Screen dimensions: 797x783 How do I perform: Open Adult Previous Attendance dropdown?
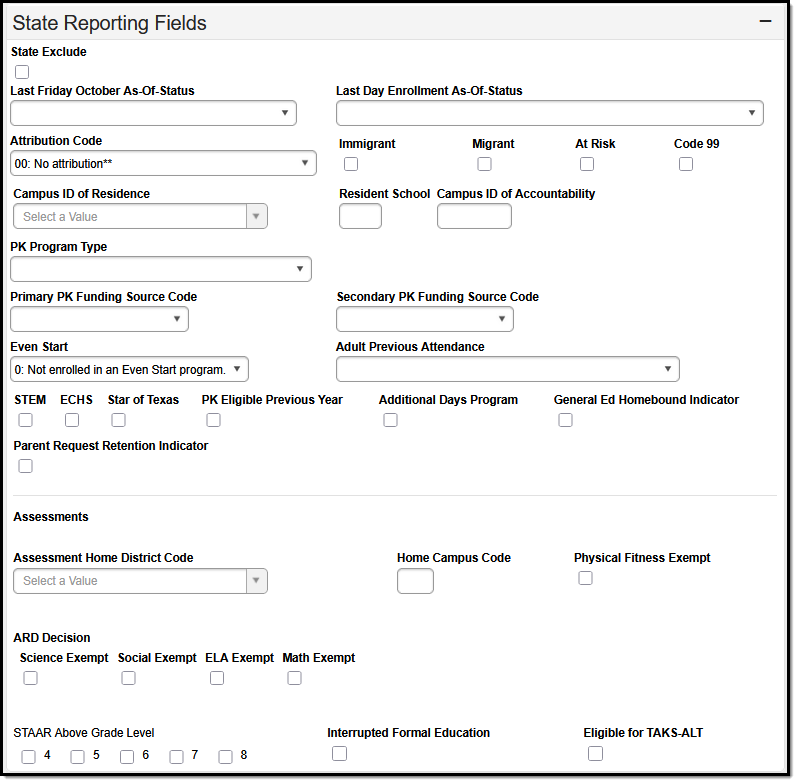508,369
